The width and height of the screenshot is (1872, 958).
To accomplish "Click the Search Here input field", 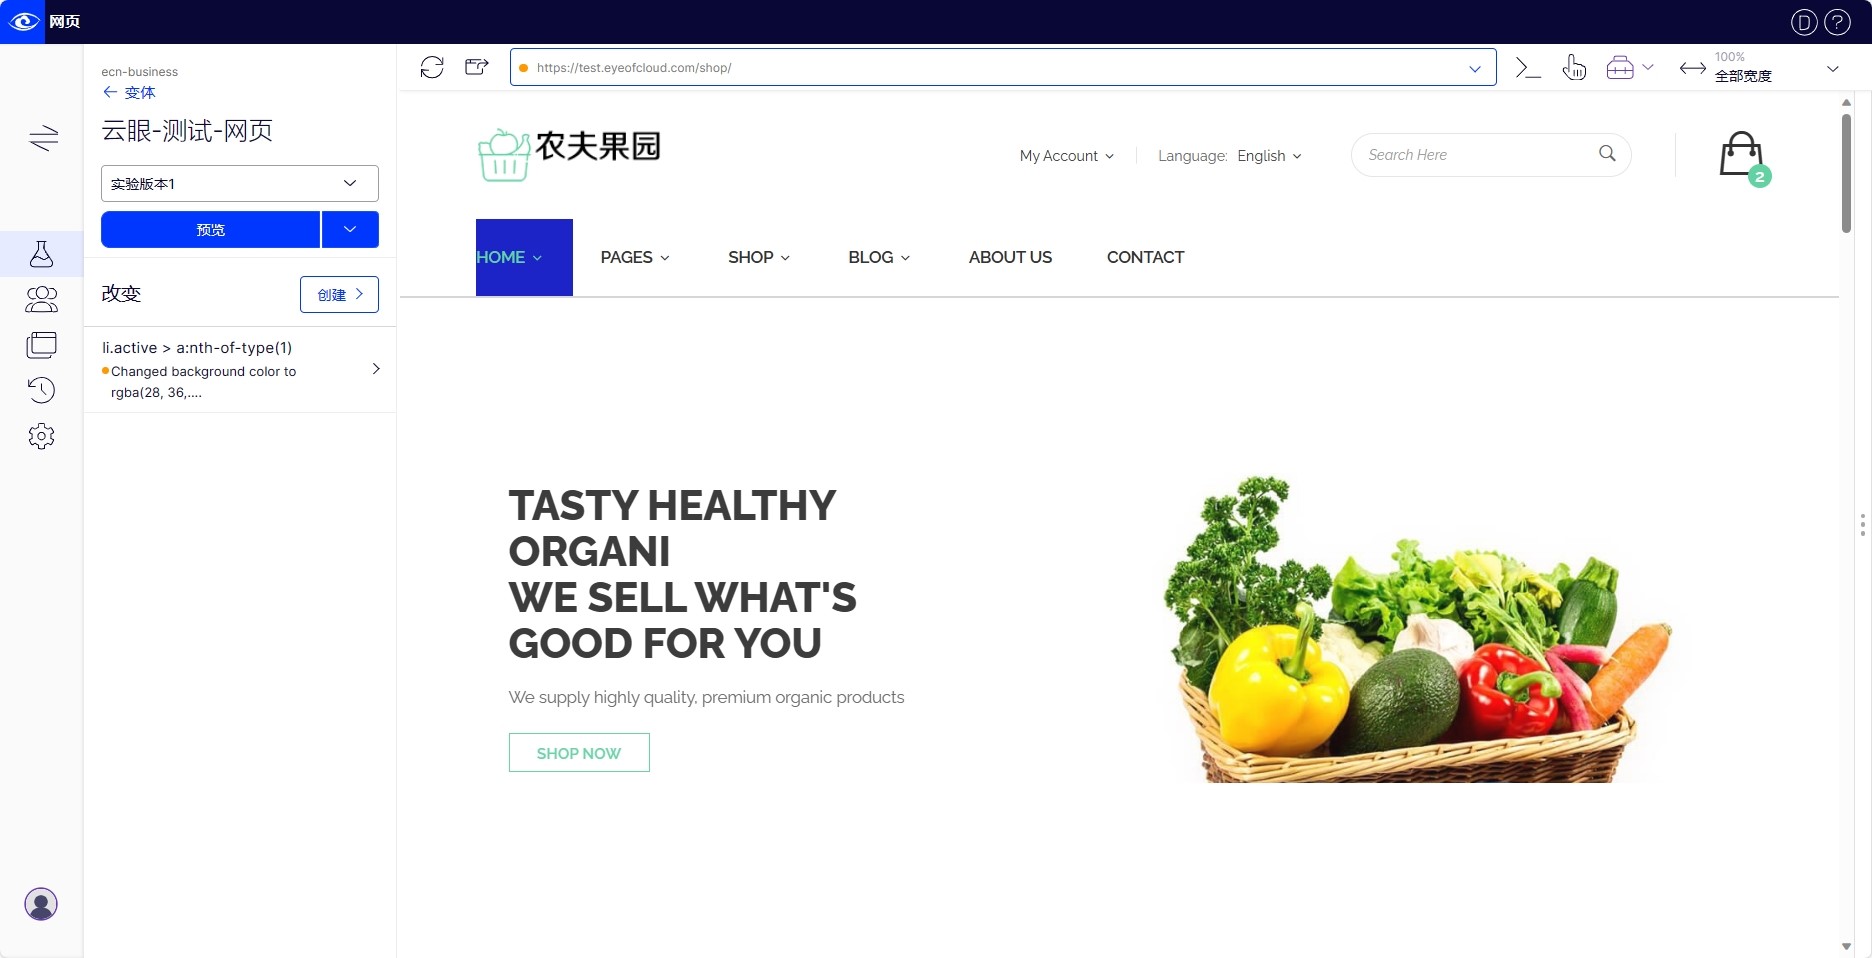I will pos(1478,155).
